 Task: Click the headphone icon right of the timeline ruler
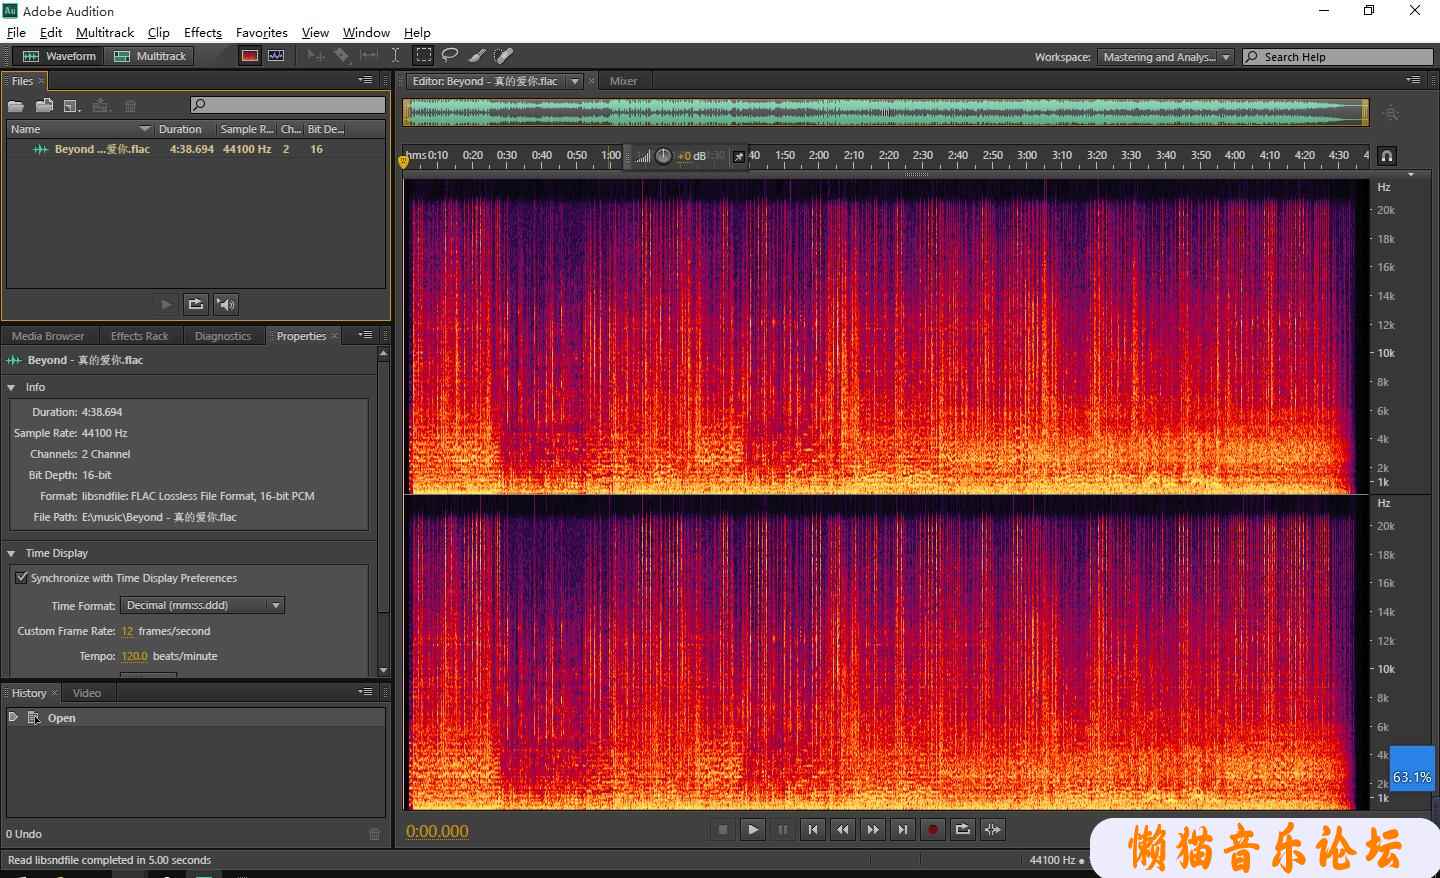pos(1387,156)
